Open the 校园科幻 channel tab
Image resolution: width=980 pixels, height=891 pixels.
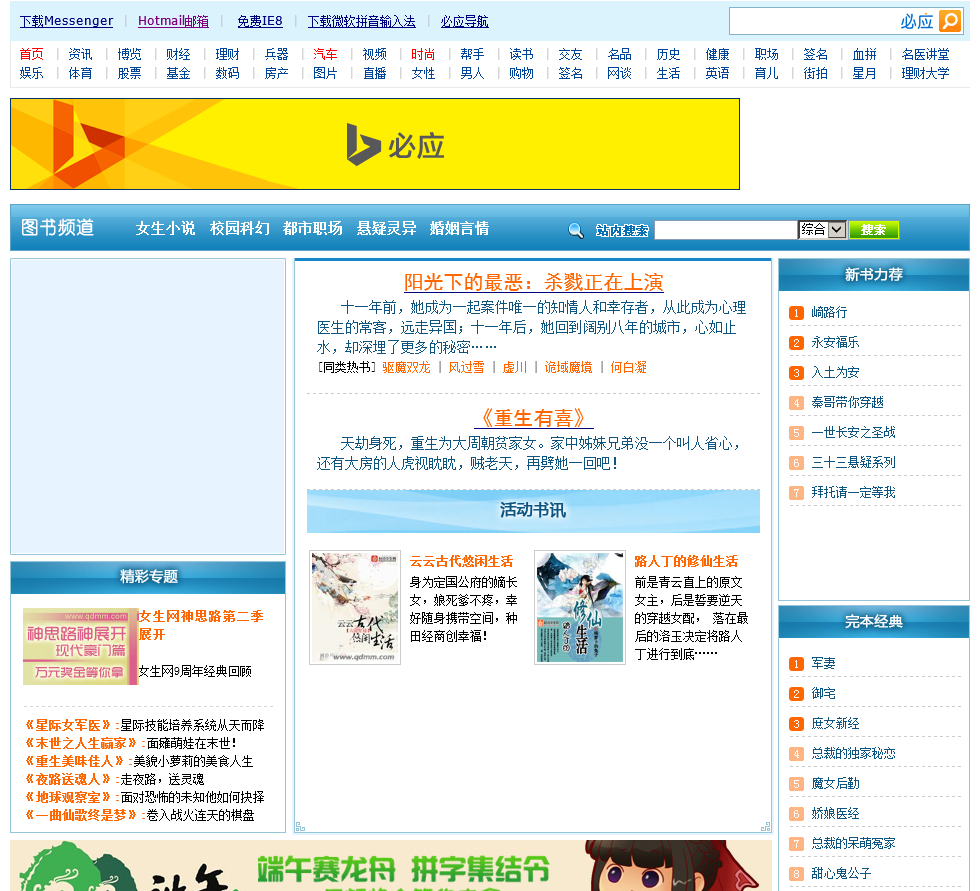(239, 229)
